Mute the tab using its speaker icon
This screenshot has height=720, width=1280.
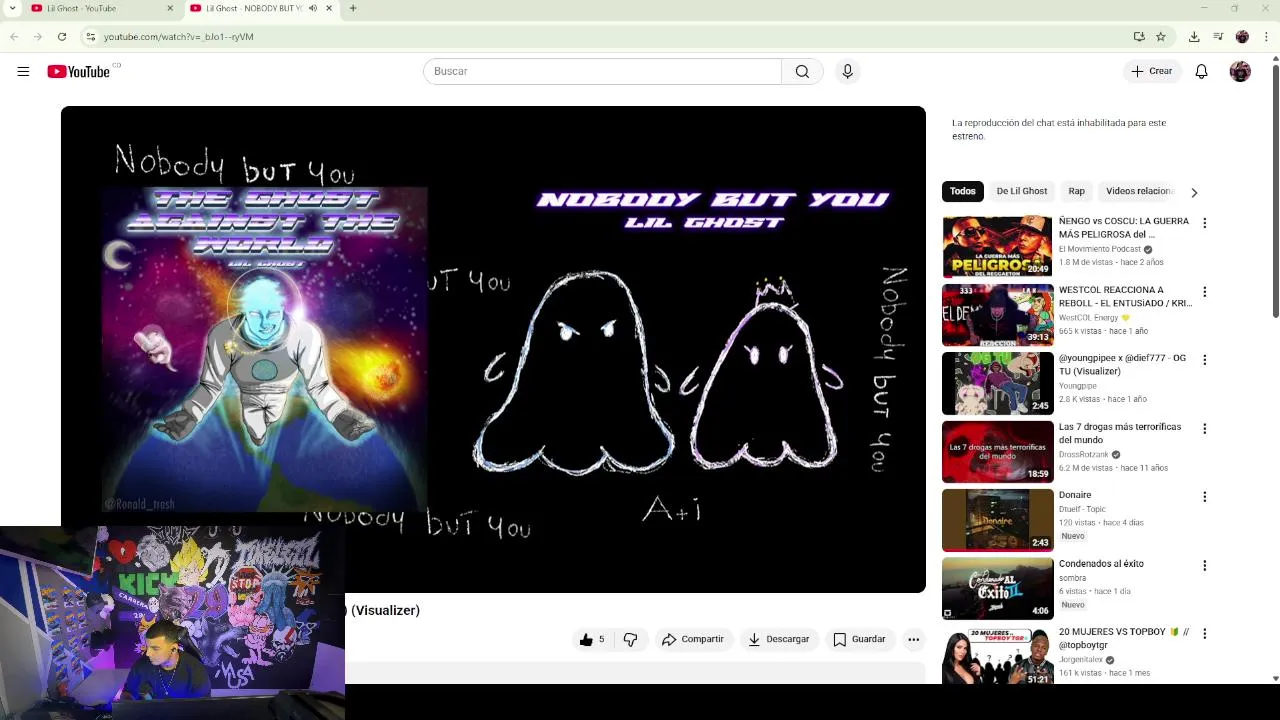tap(312, 8)
